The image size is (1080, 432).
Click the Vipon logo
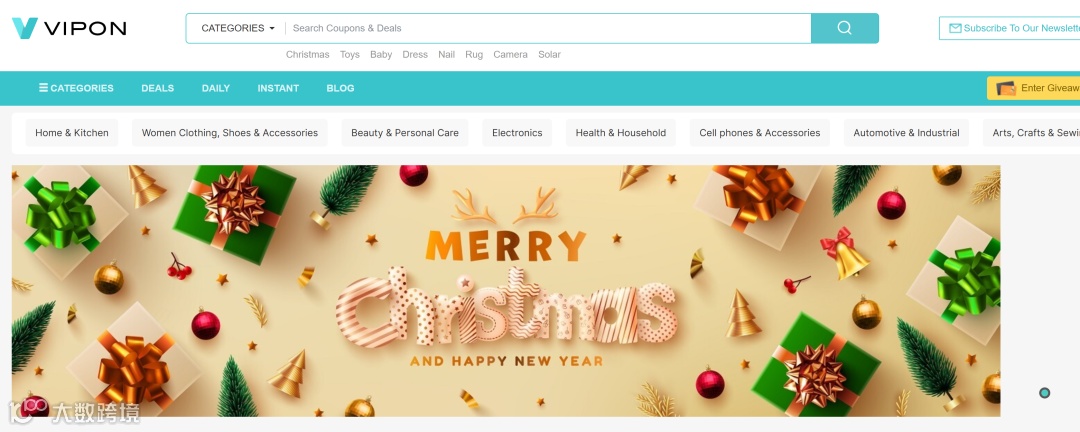pyautogui.click(x=69, y=28)
